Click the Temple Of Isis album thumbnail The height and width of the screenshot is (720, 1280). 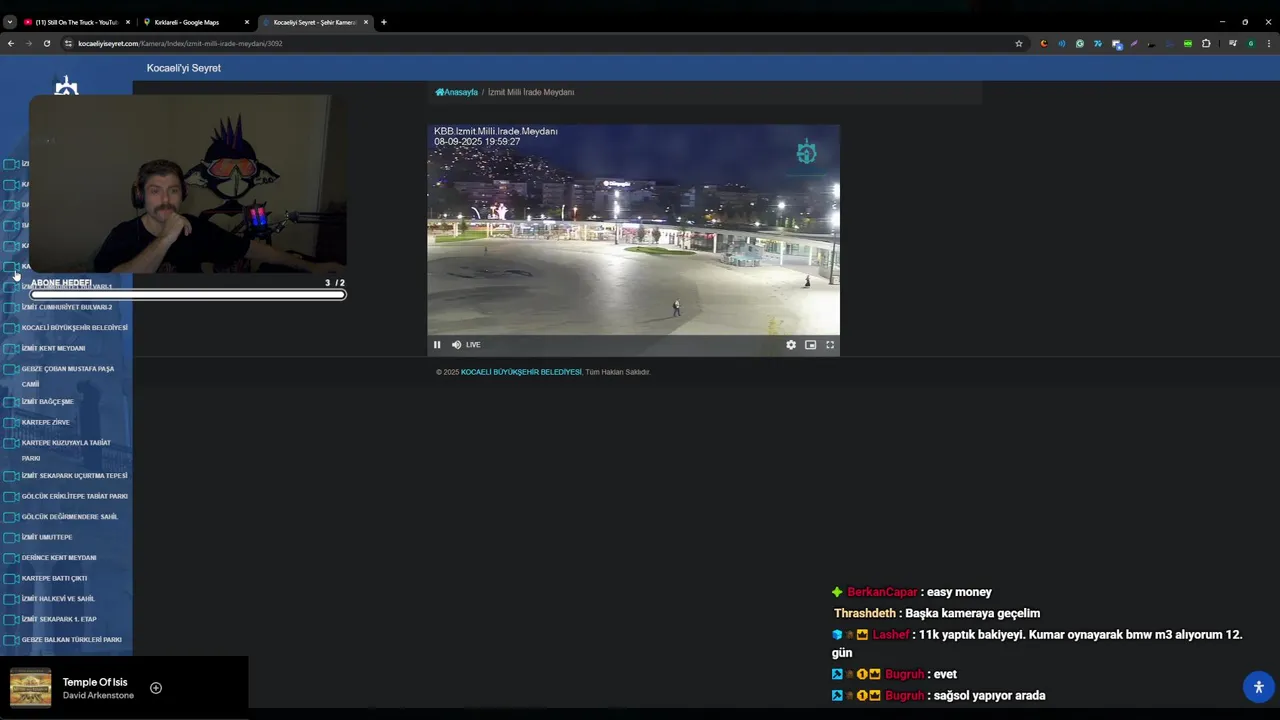30,688
